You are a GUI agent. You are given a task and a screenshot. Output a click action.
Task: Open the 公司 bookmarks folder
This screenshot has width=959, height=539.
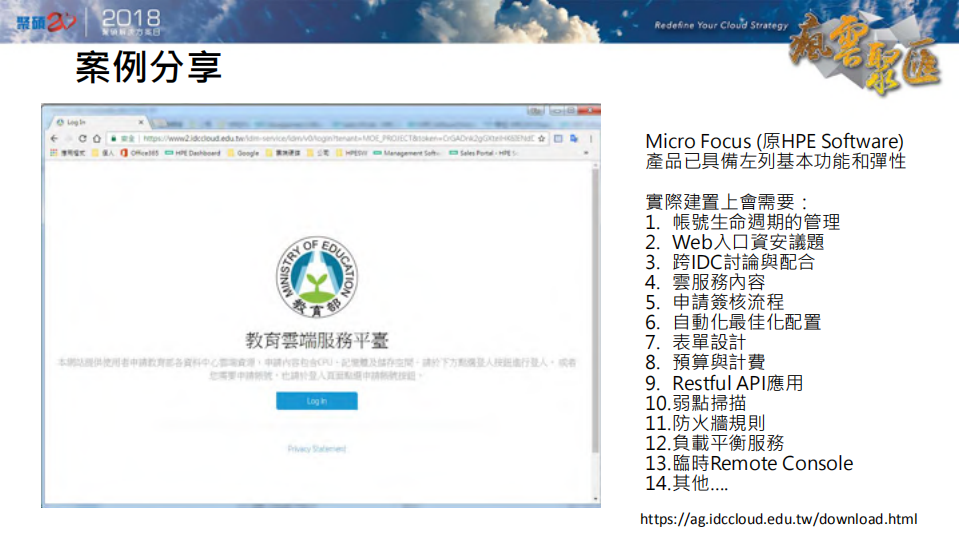318,153
